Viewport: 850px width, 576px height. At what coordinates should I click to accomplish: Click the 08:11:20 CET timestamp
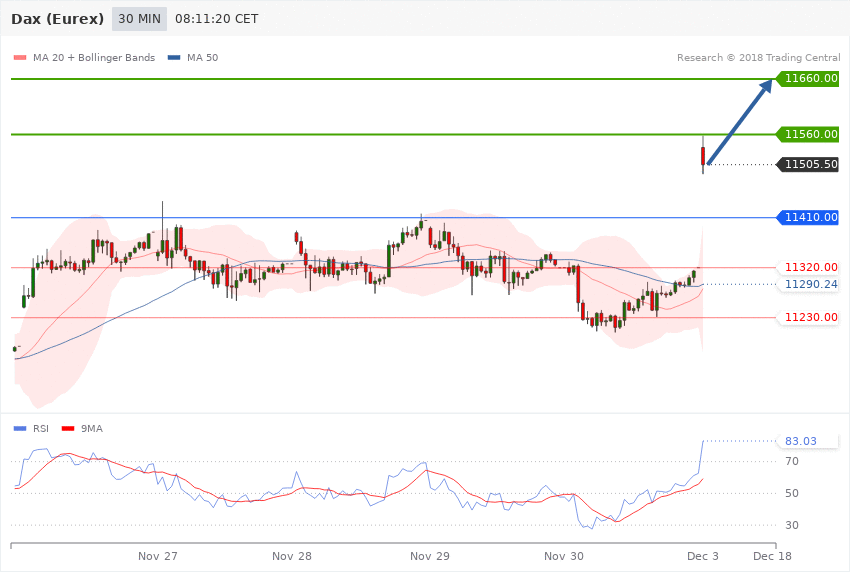click(216, 19)
